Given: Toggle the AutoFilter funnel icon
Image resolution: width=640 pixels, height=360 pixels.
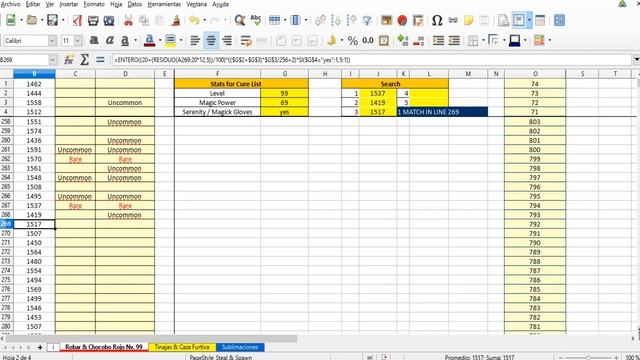Looking at the screenshot, I should [x=367, y=20].
